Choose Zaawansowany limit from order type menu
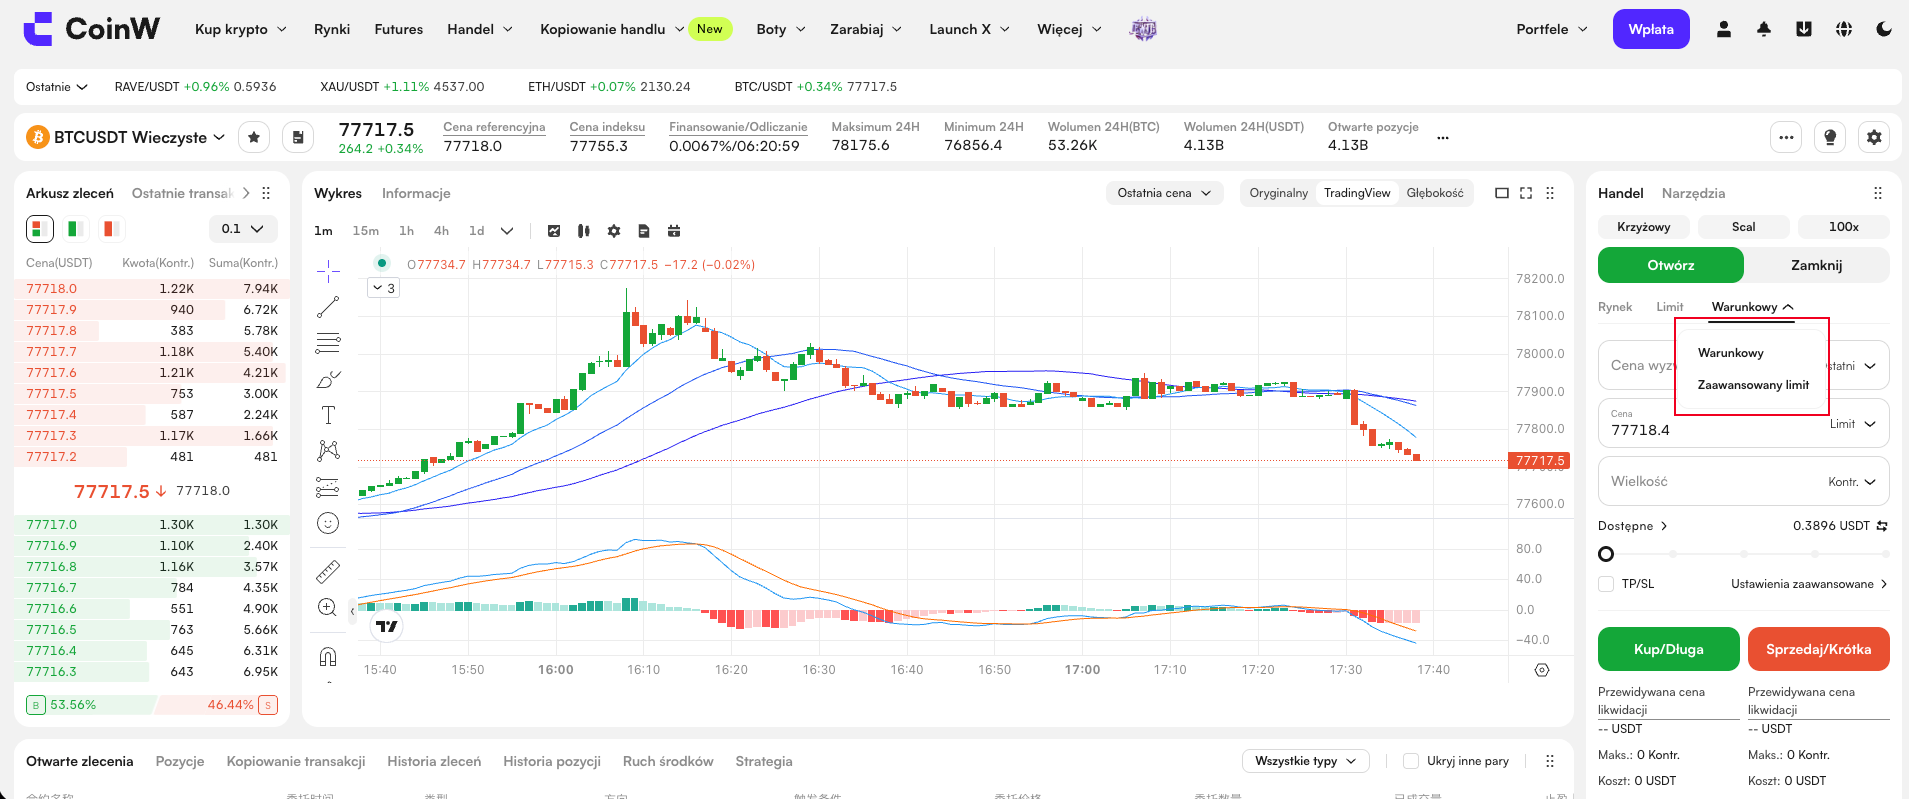This screenshot has width=1909, height=799. click(1753, 385)
